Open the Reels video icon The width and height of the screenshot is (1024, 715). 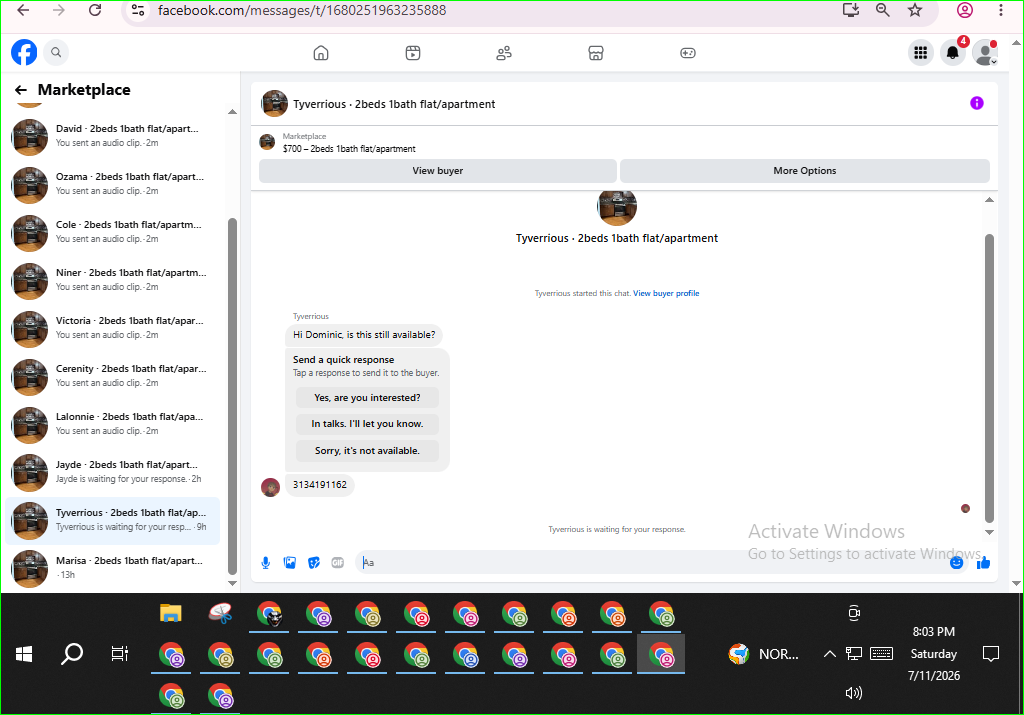pyautogui.click(x=413, y=53)
